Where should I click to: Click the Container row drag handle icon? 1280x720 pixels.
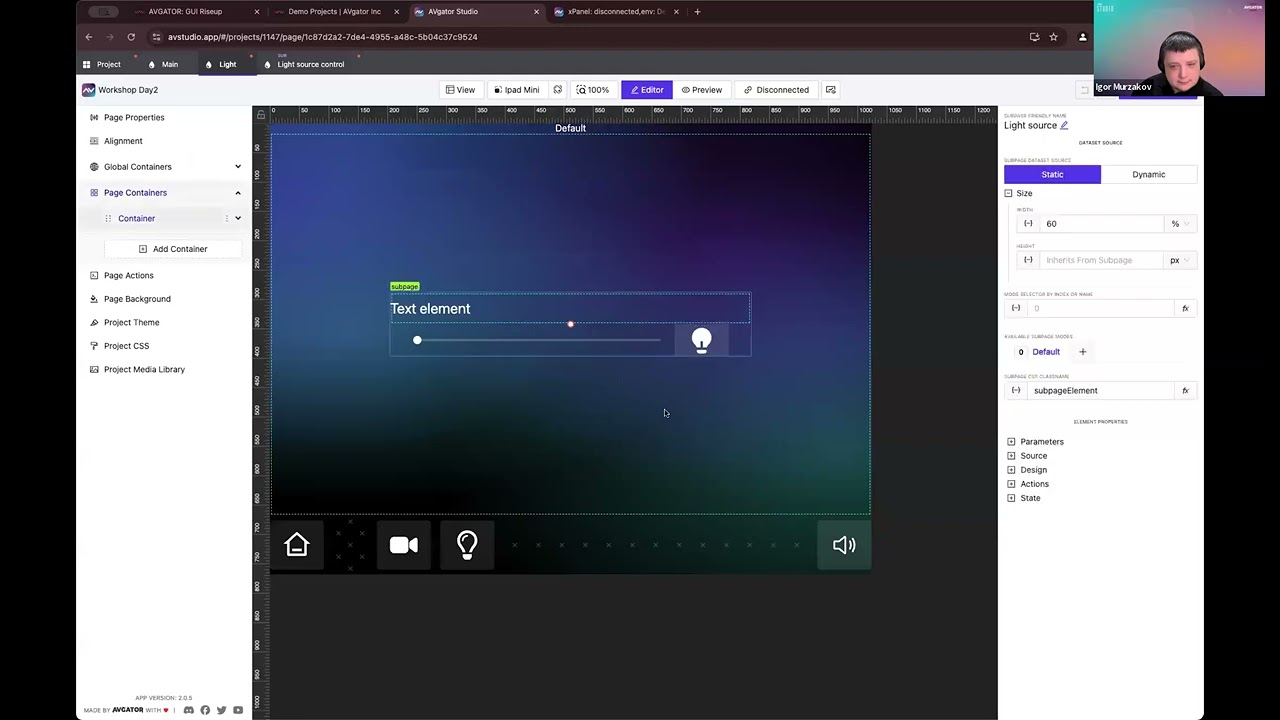click(108, 218)
